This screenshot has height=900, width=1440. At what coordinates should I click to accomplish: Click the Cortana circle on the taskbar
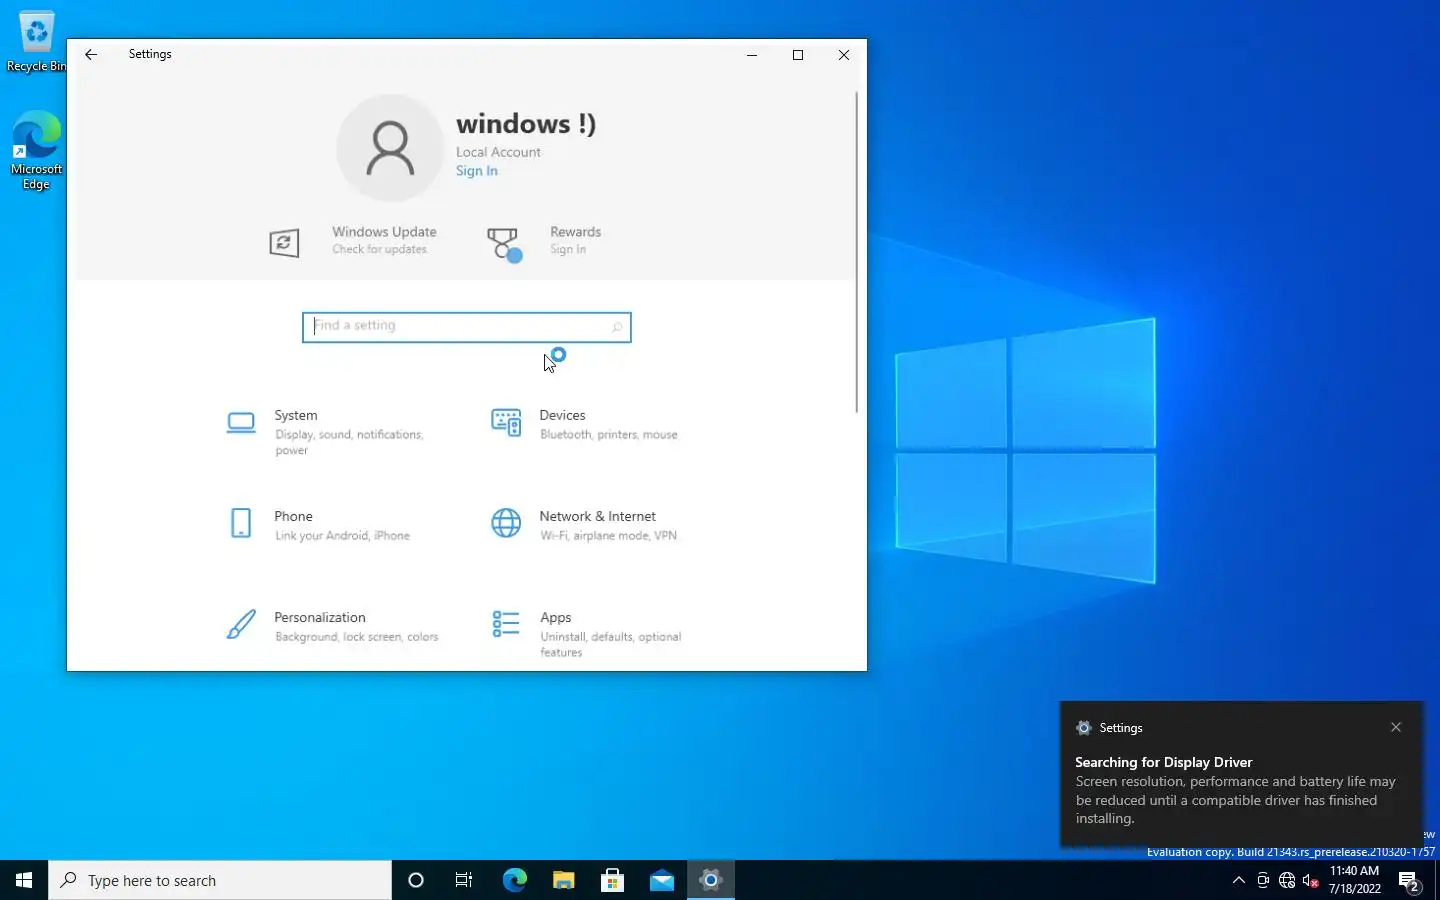click(416, 880)
